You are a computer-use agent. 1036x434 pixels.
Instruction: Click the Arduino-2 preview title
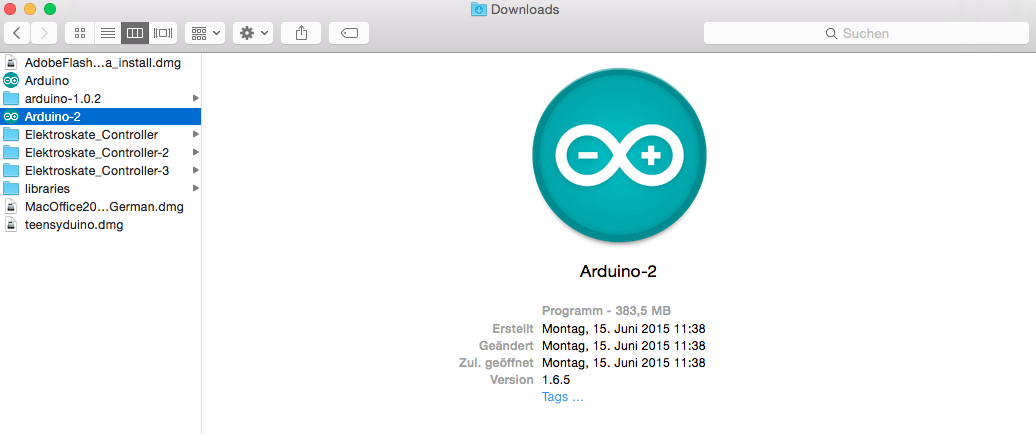coord(618,271)
